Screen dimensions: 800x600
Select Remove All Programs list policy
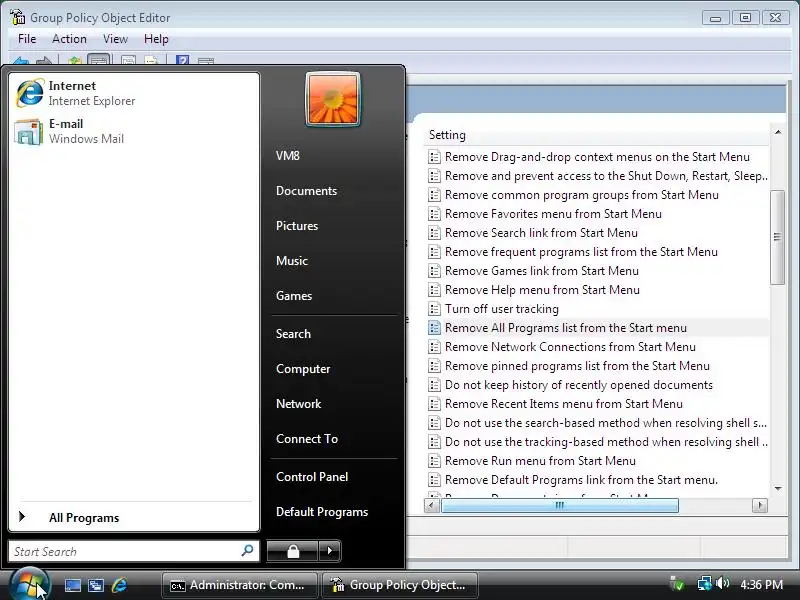[x=566, y=328]
